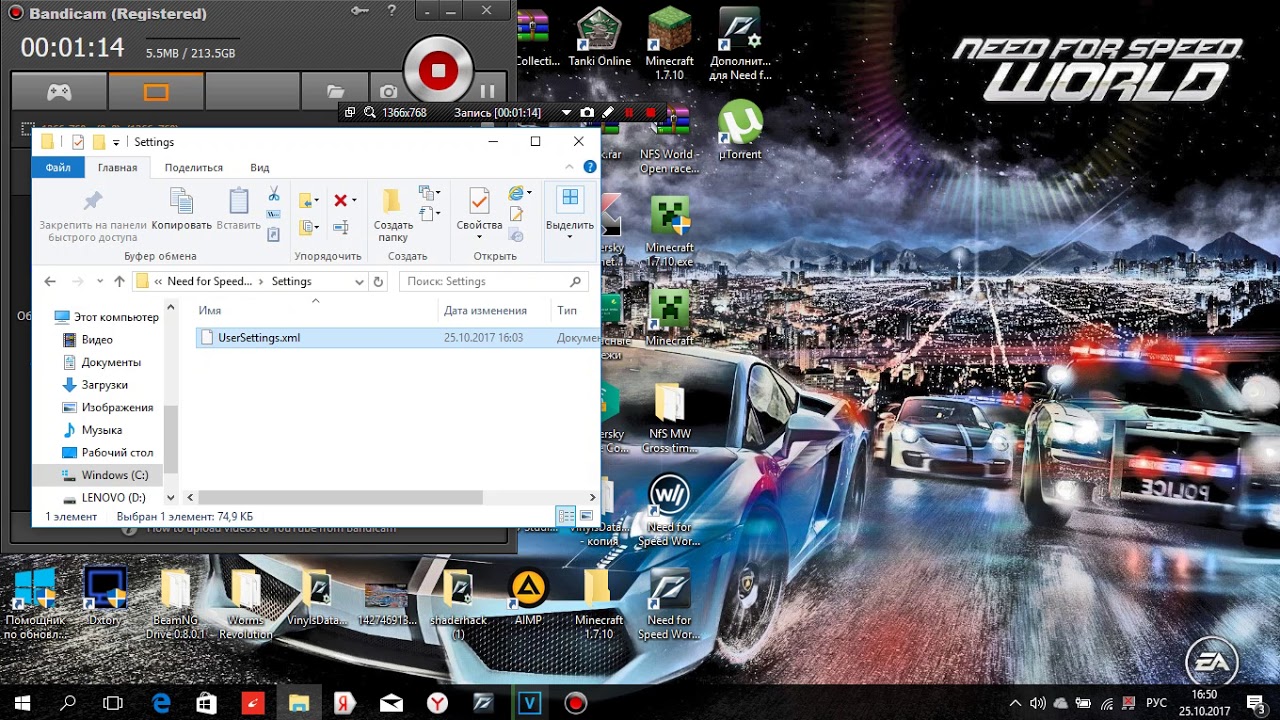1280x720 pixels.
Task: Open Документы in navigation pane
Action: tap(101, 362)
